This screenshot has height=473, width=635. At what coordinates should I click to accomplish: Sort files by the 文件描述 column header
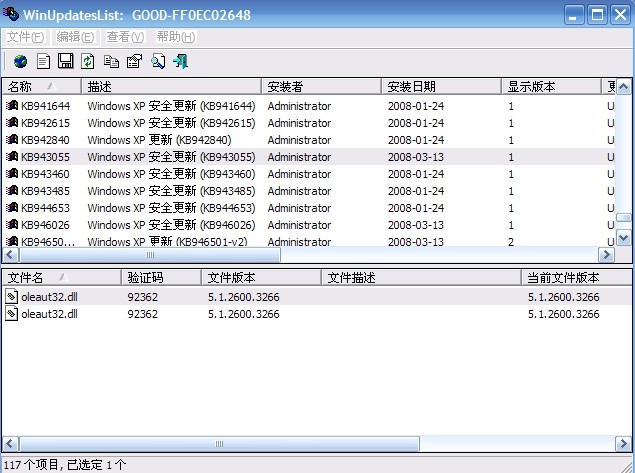421,278
